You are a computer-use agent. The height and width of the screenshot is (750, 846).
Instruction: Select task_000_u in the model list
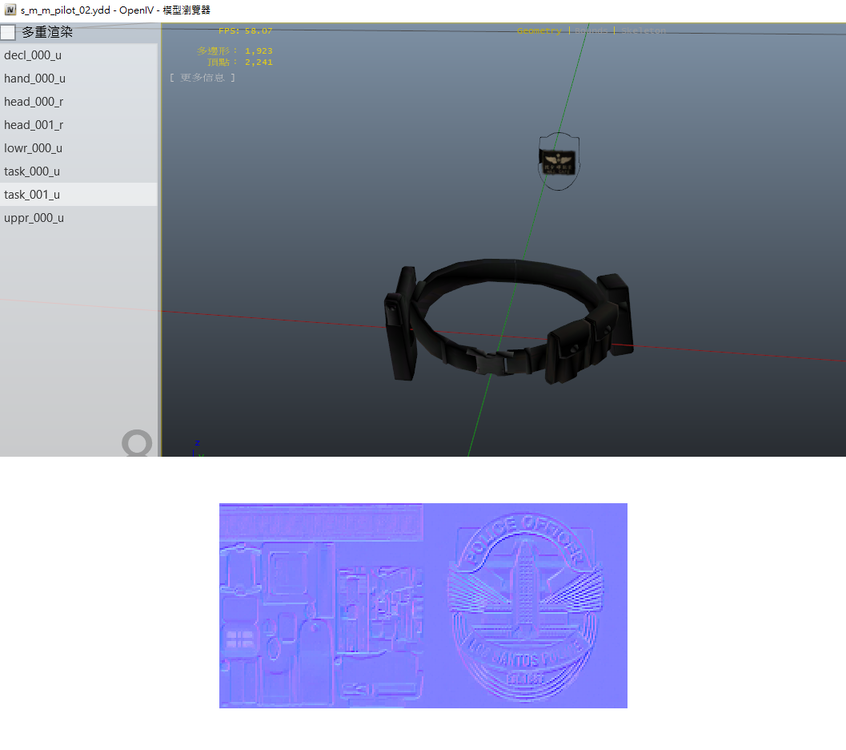click(x=79, y=171)
